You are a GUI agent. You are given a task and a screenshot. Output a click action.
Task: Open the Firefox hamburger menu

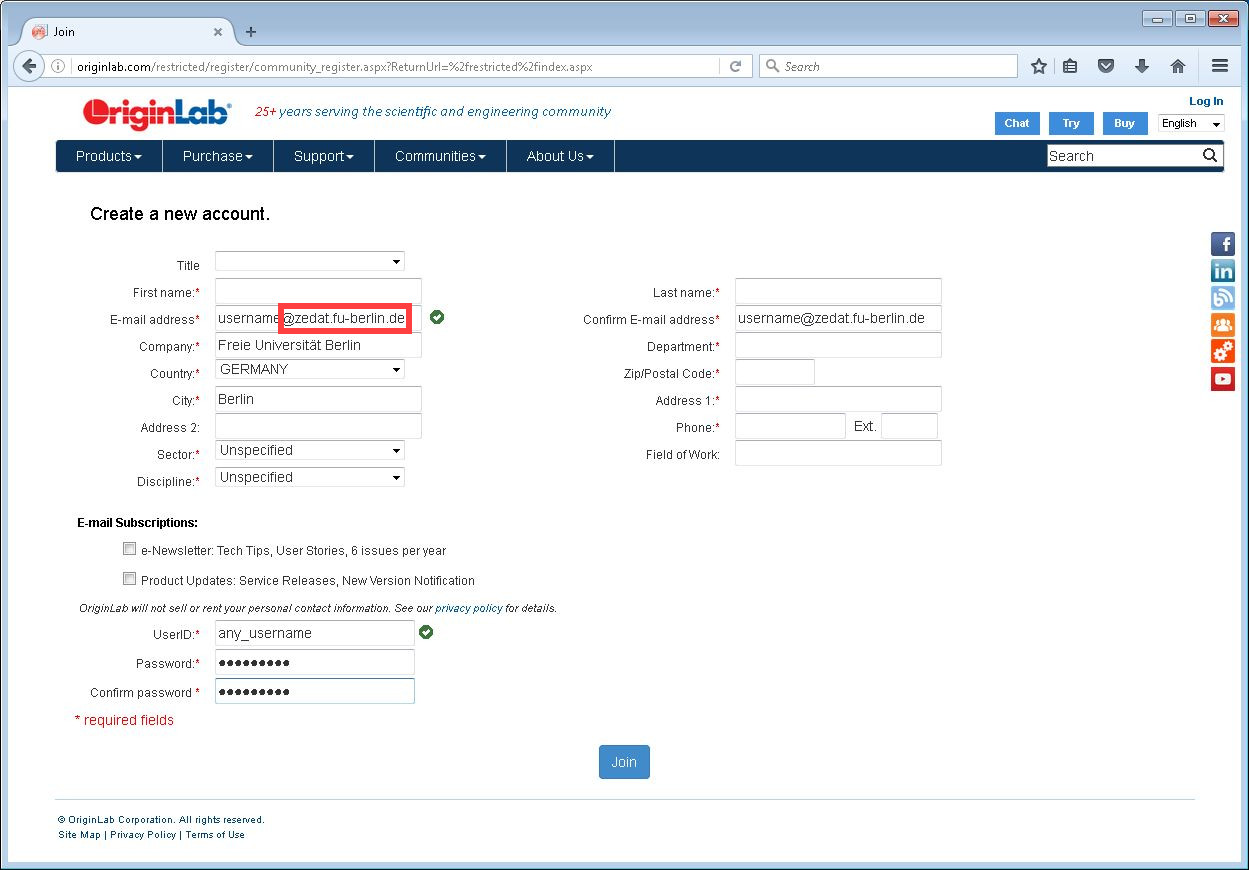1220,66
